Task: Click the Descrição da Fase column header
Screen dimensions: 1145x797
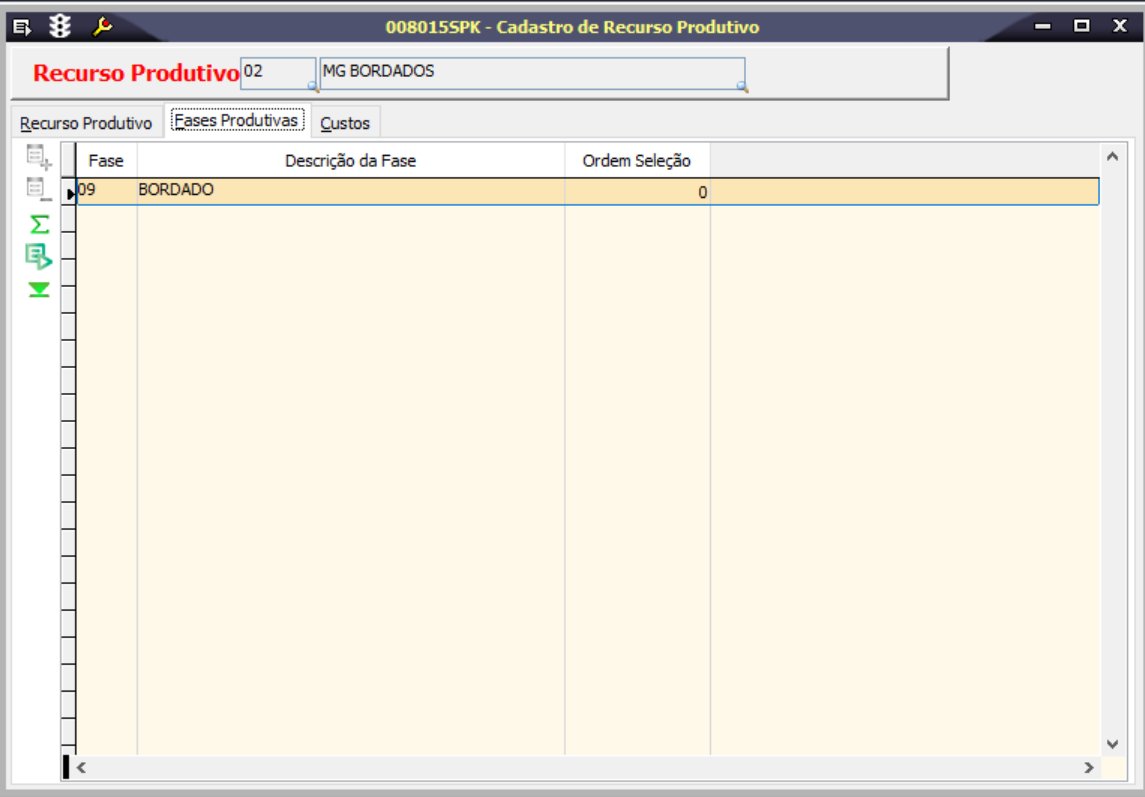Action: (x=351, y=161)
